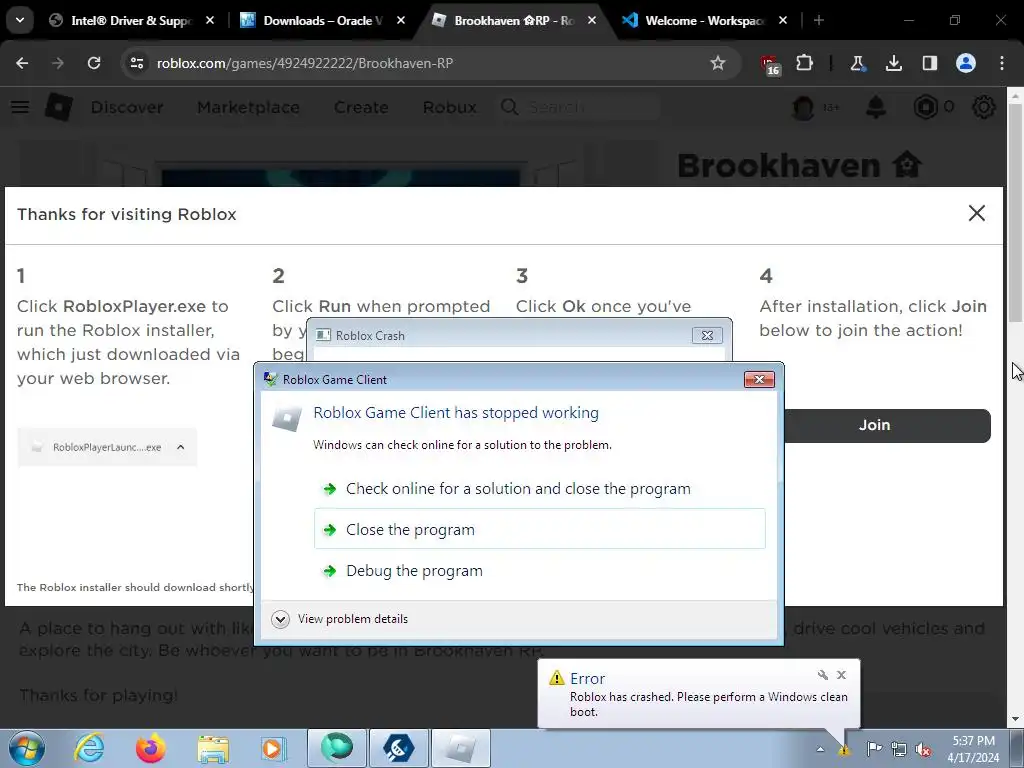Switch to Intel Driver & Support tab
Image resolution: width=1024 pixels, height=768 pixels.
point(129,20)
